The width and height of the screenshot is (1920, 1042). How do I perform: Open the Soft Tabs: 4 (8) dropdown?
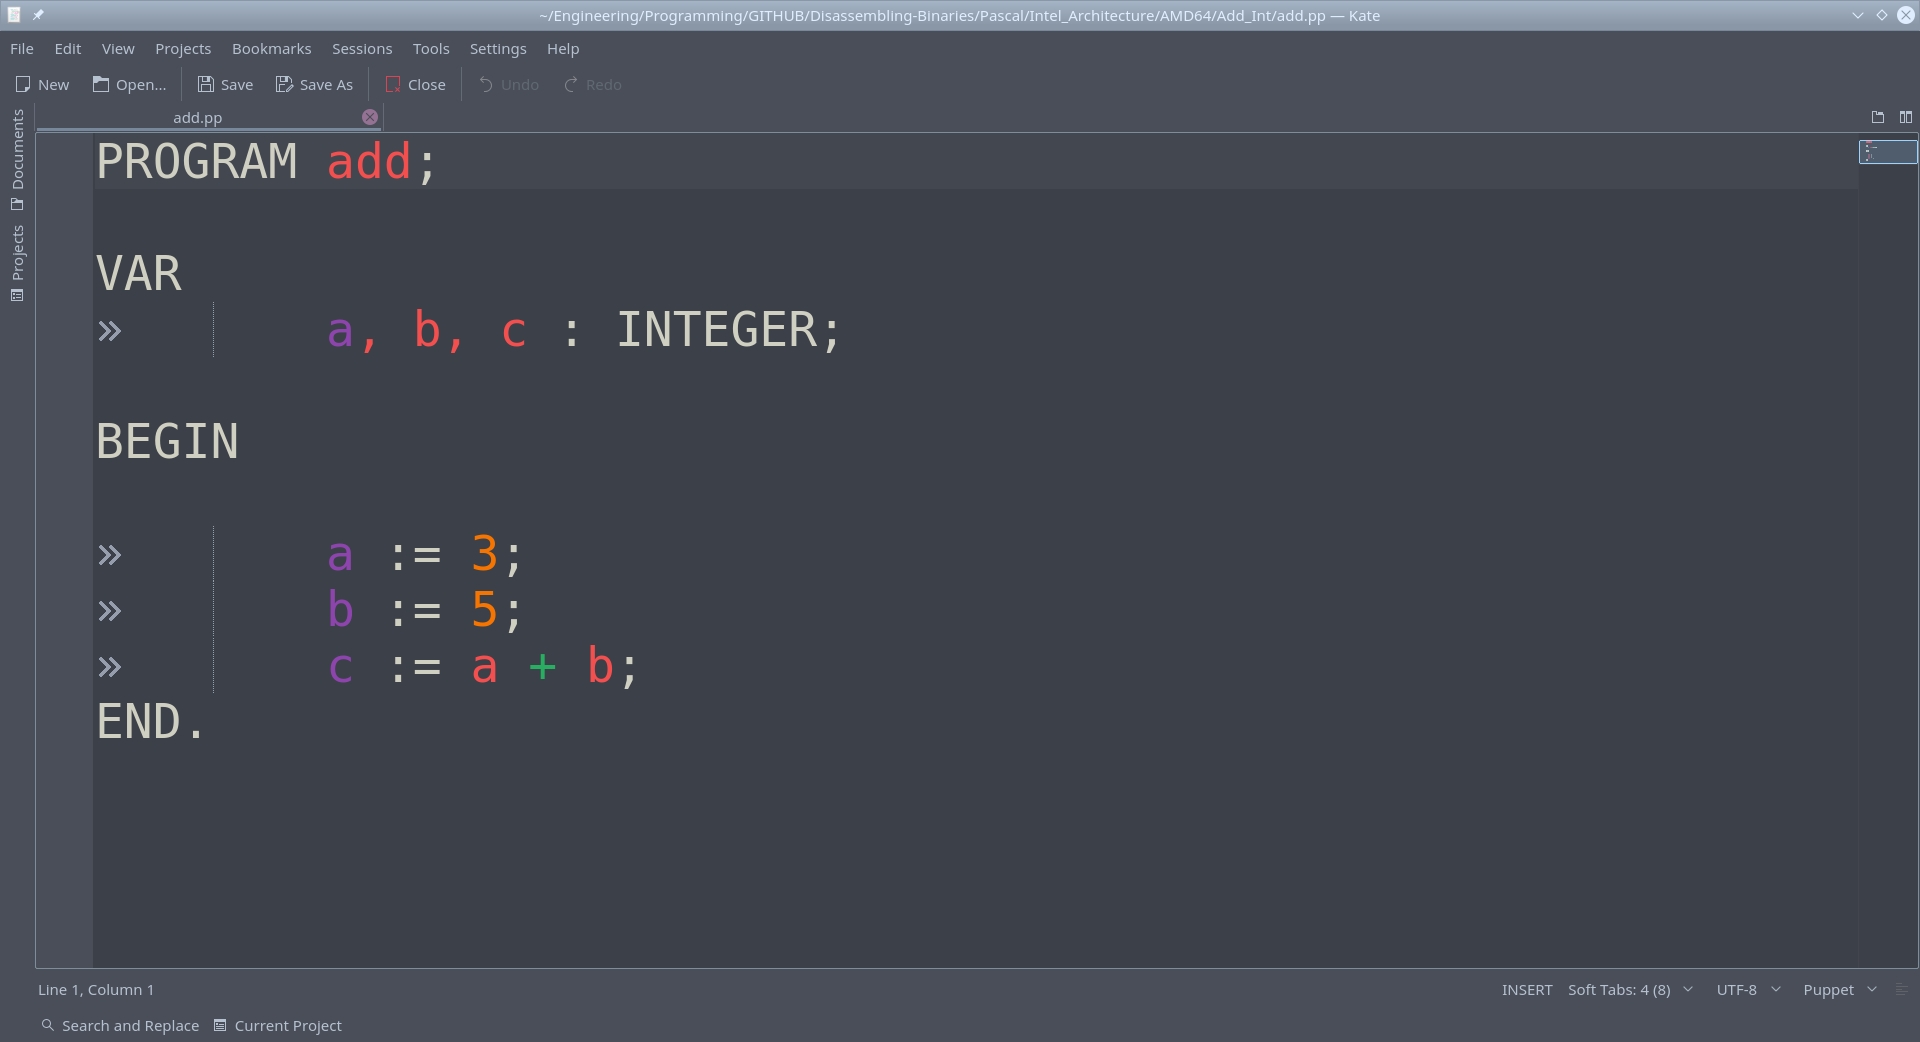[1629, 990]
